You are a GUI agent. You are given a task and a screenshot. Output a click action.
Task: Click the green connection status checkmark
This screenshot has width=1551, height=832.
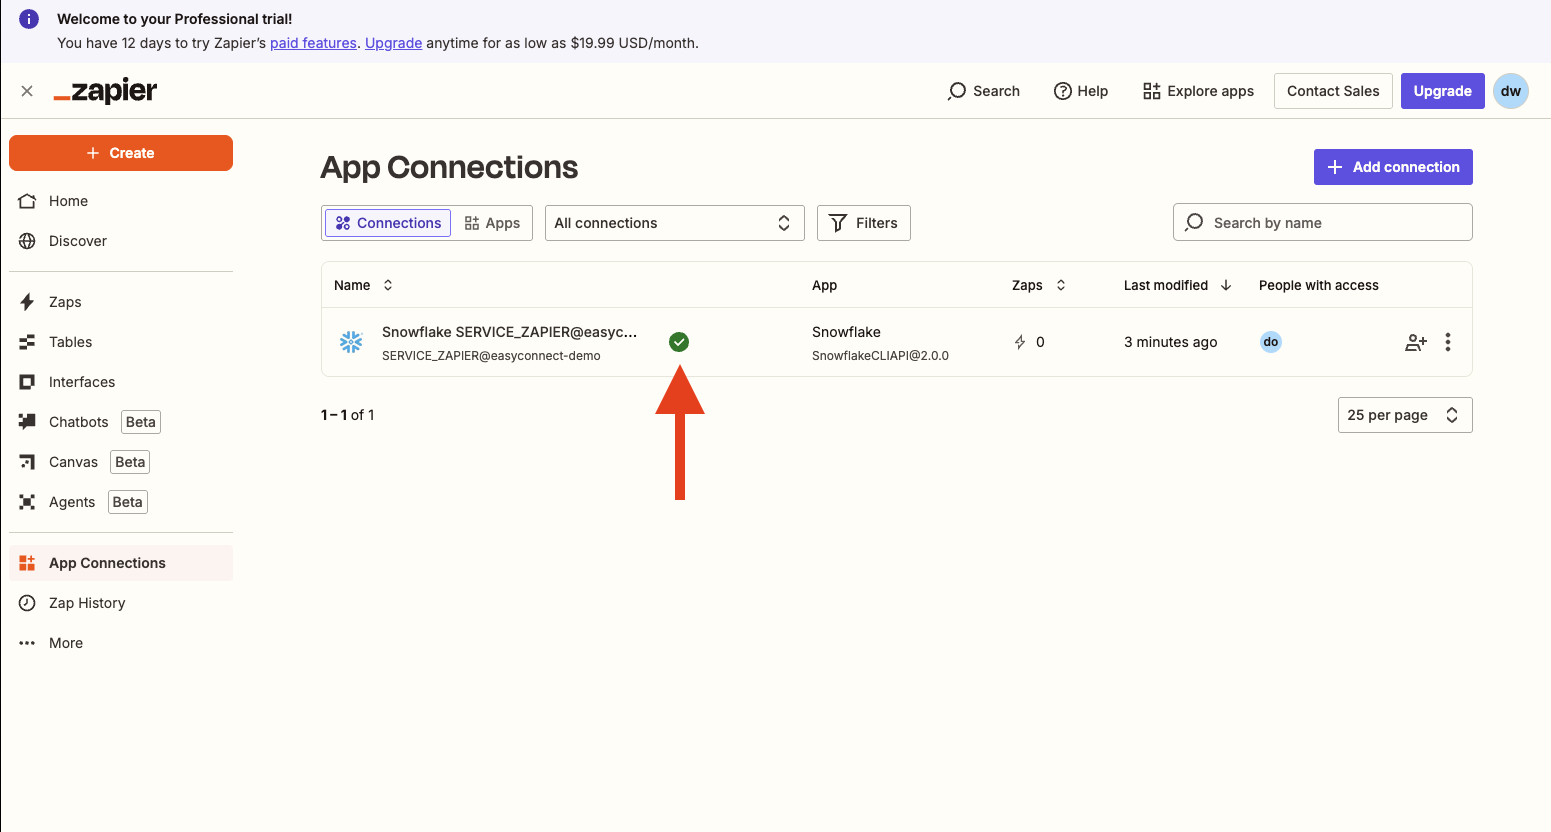click(679, 342)
